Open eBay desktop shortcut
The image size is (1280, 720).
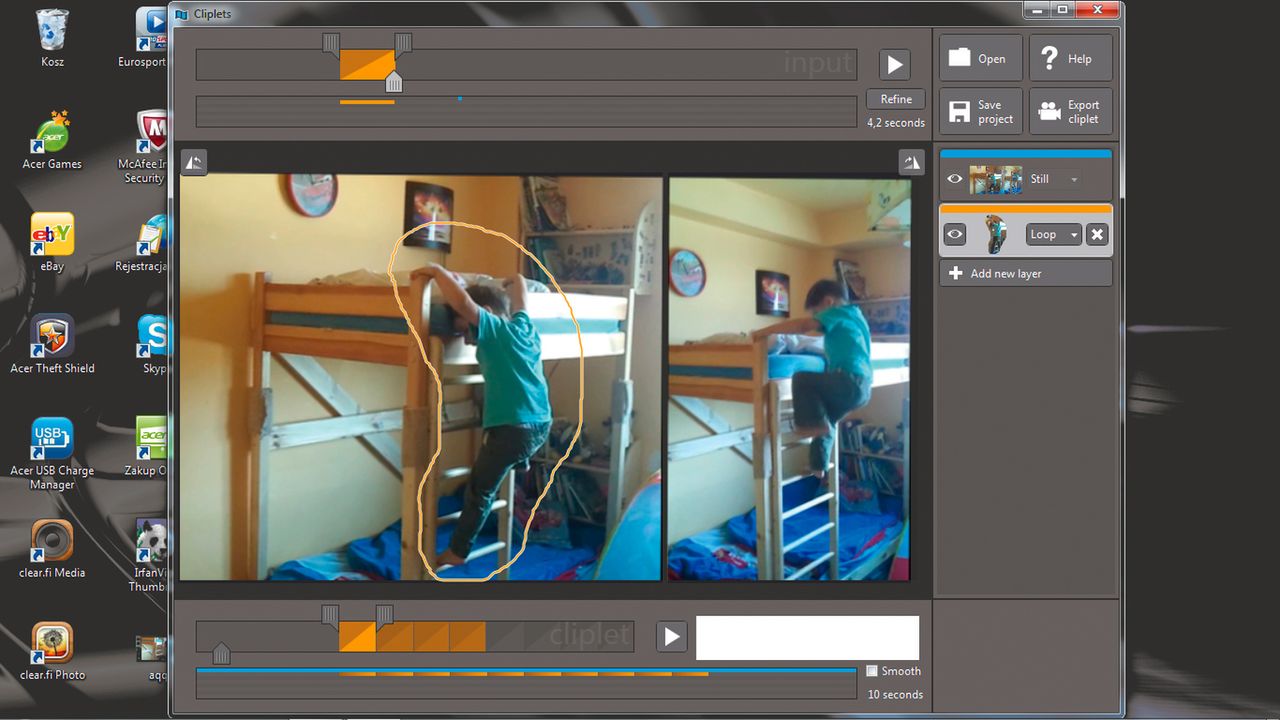coord(52,242)
